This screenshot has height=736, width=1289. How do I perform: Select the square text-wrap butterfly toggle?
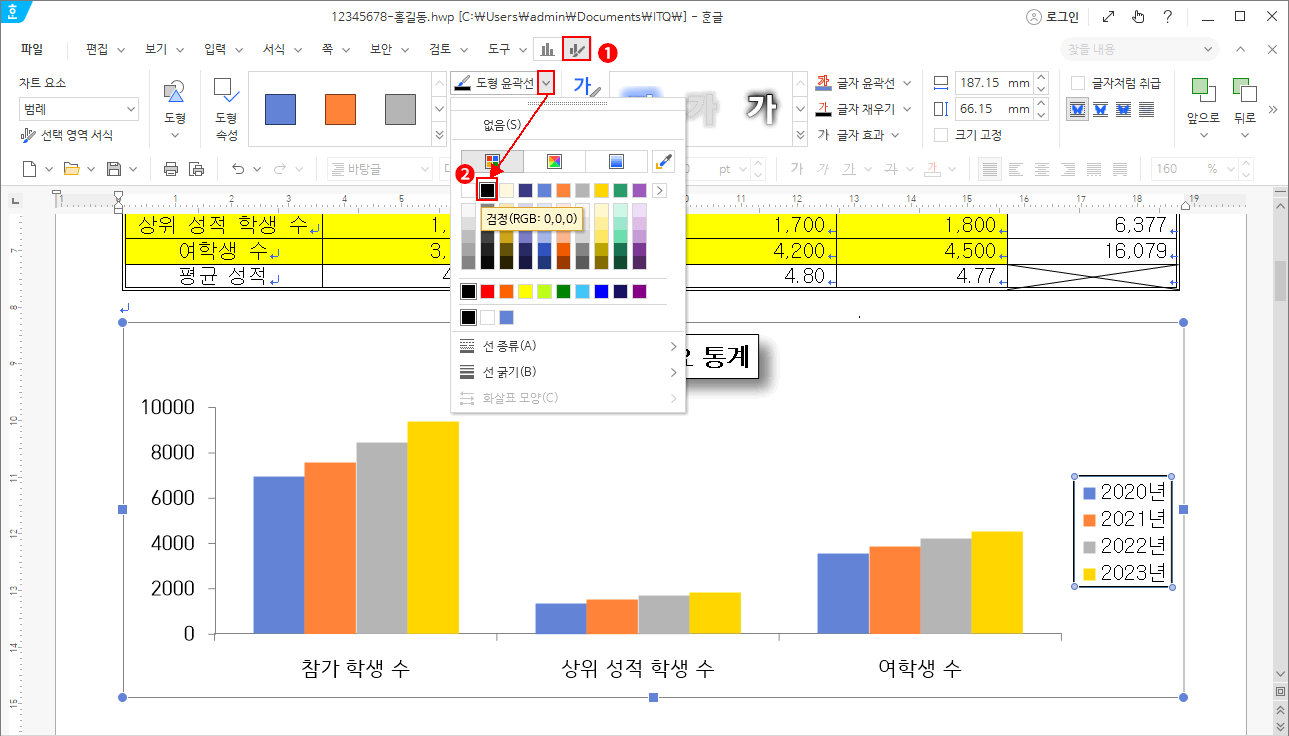click(x=1077, y=110)
